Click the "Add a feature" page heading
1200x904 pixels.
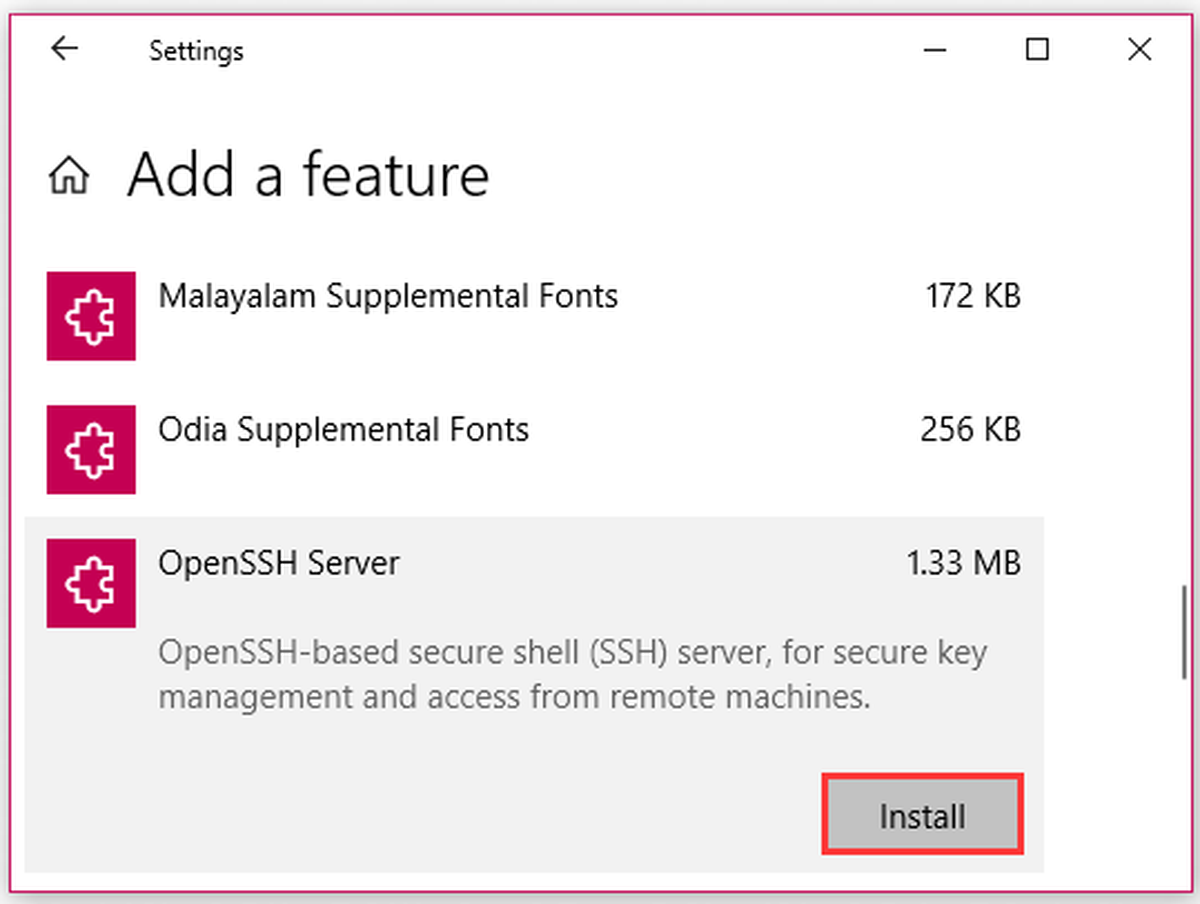coord(308,175)
